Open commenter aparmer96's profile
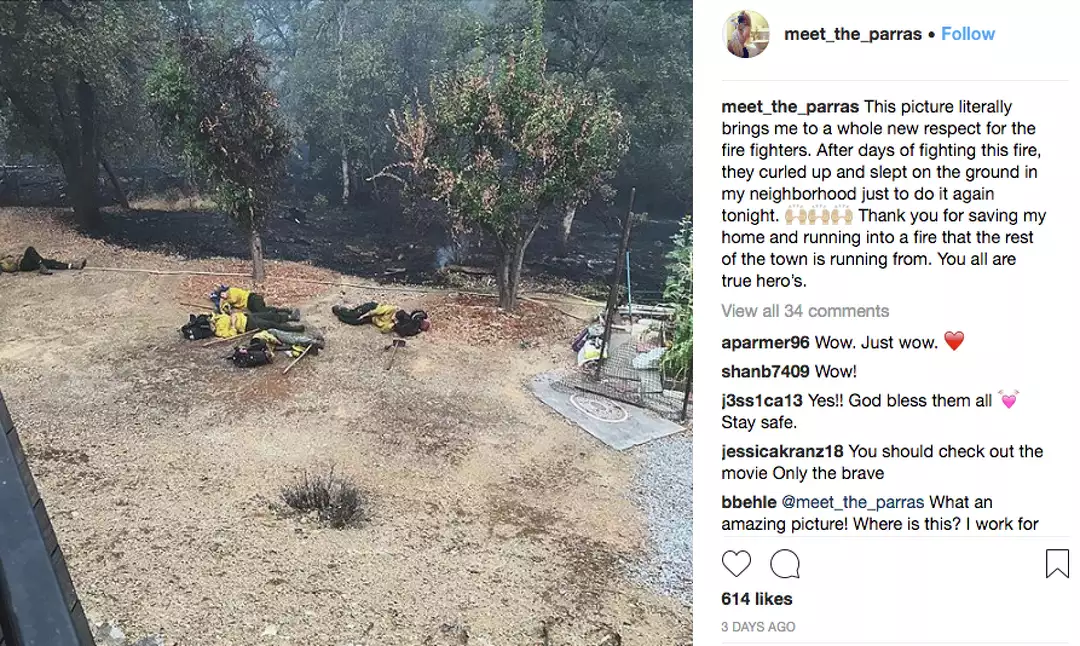 click(x=765, y=342)
